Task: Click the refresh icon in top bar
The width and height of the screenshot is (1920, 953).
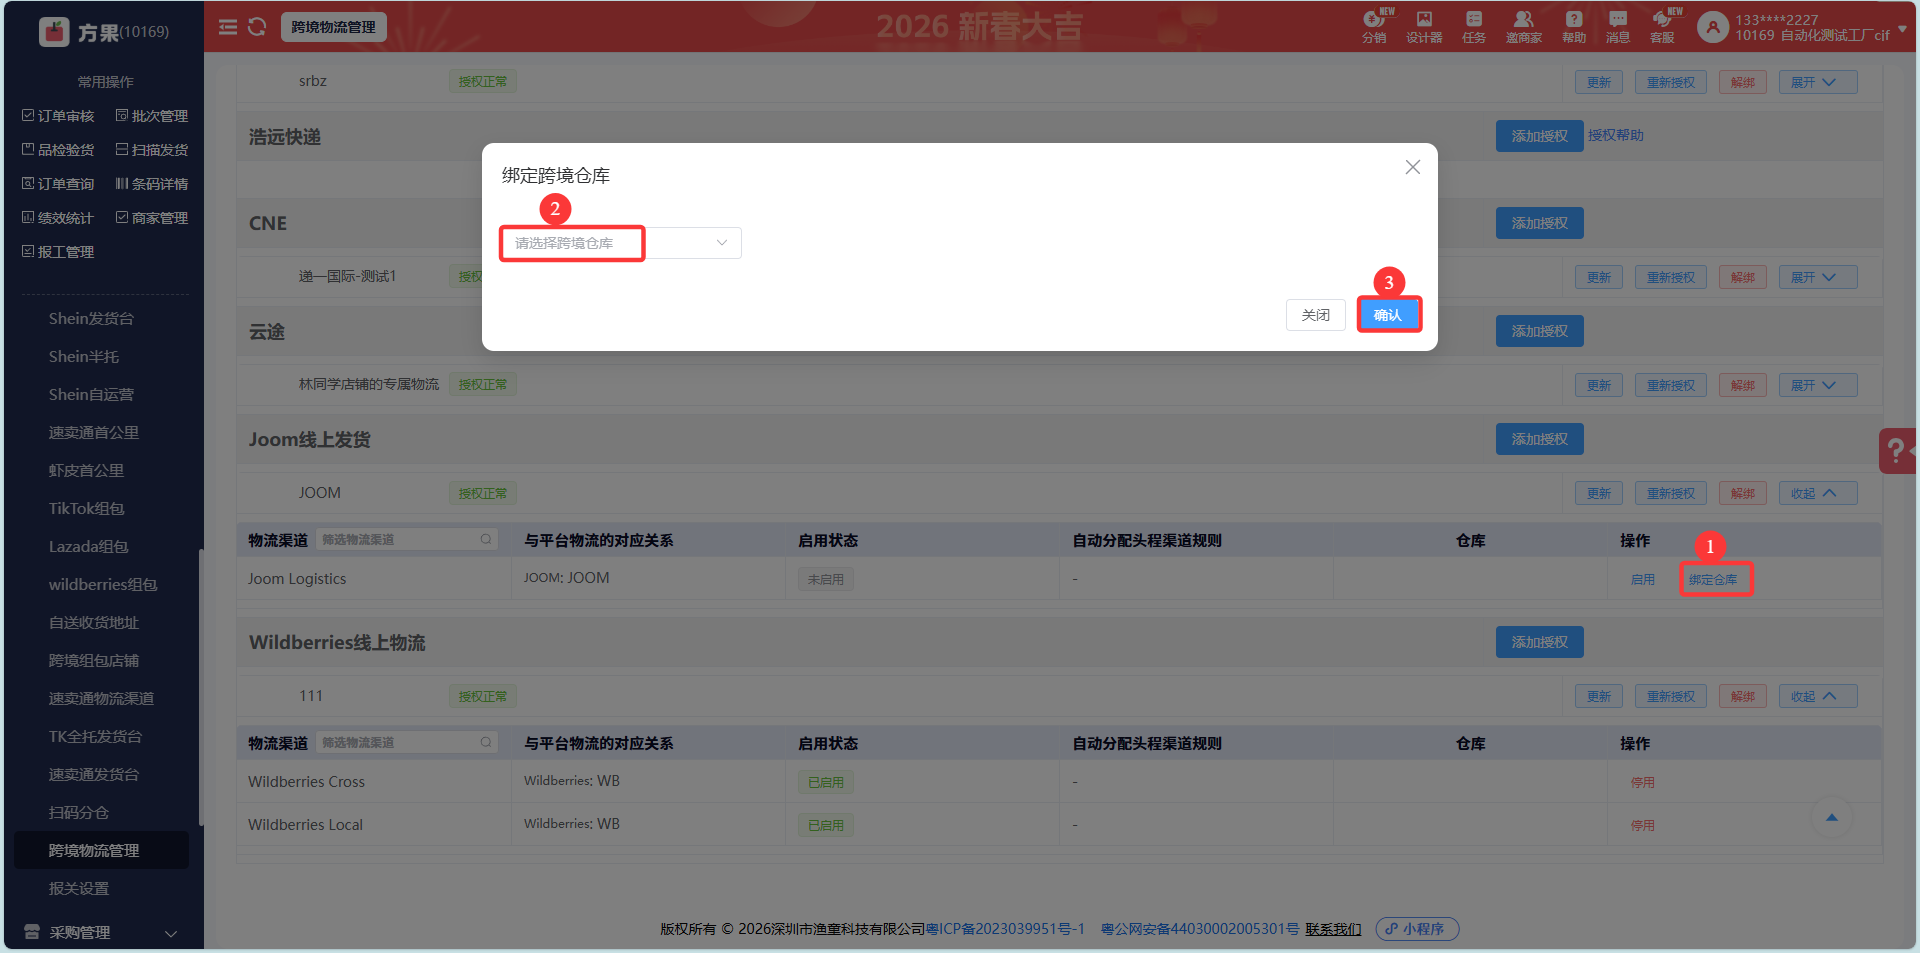Action: click(257, 27)
